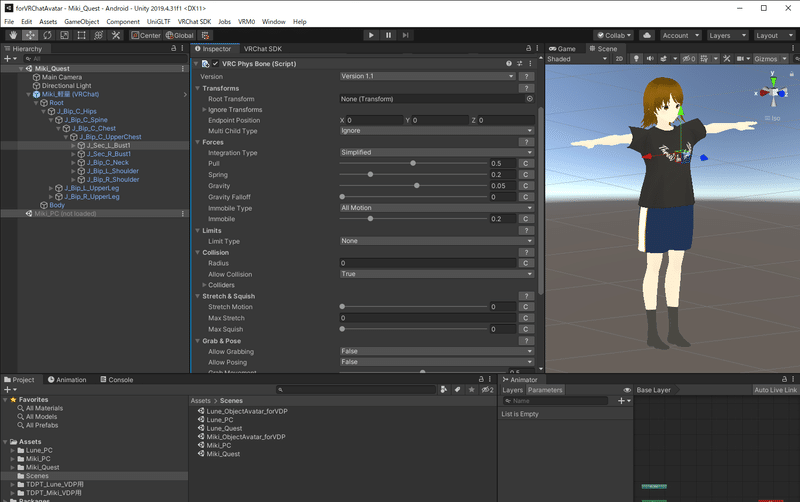This screenshot has height=502, width=800.
Task: Open VRC Phys Bone component options menu
Action: (530, 64)
